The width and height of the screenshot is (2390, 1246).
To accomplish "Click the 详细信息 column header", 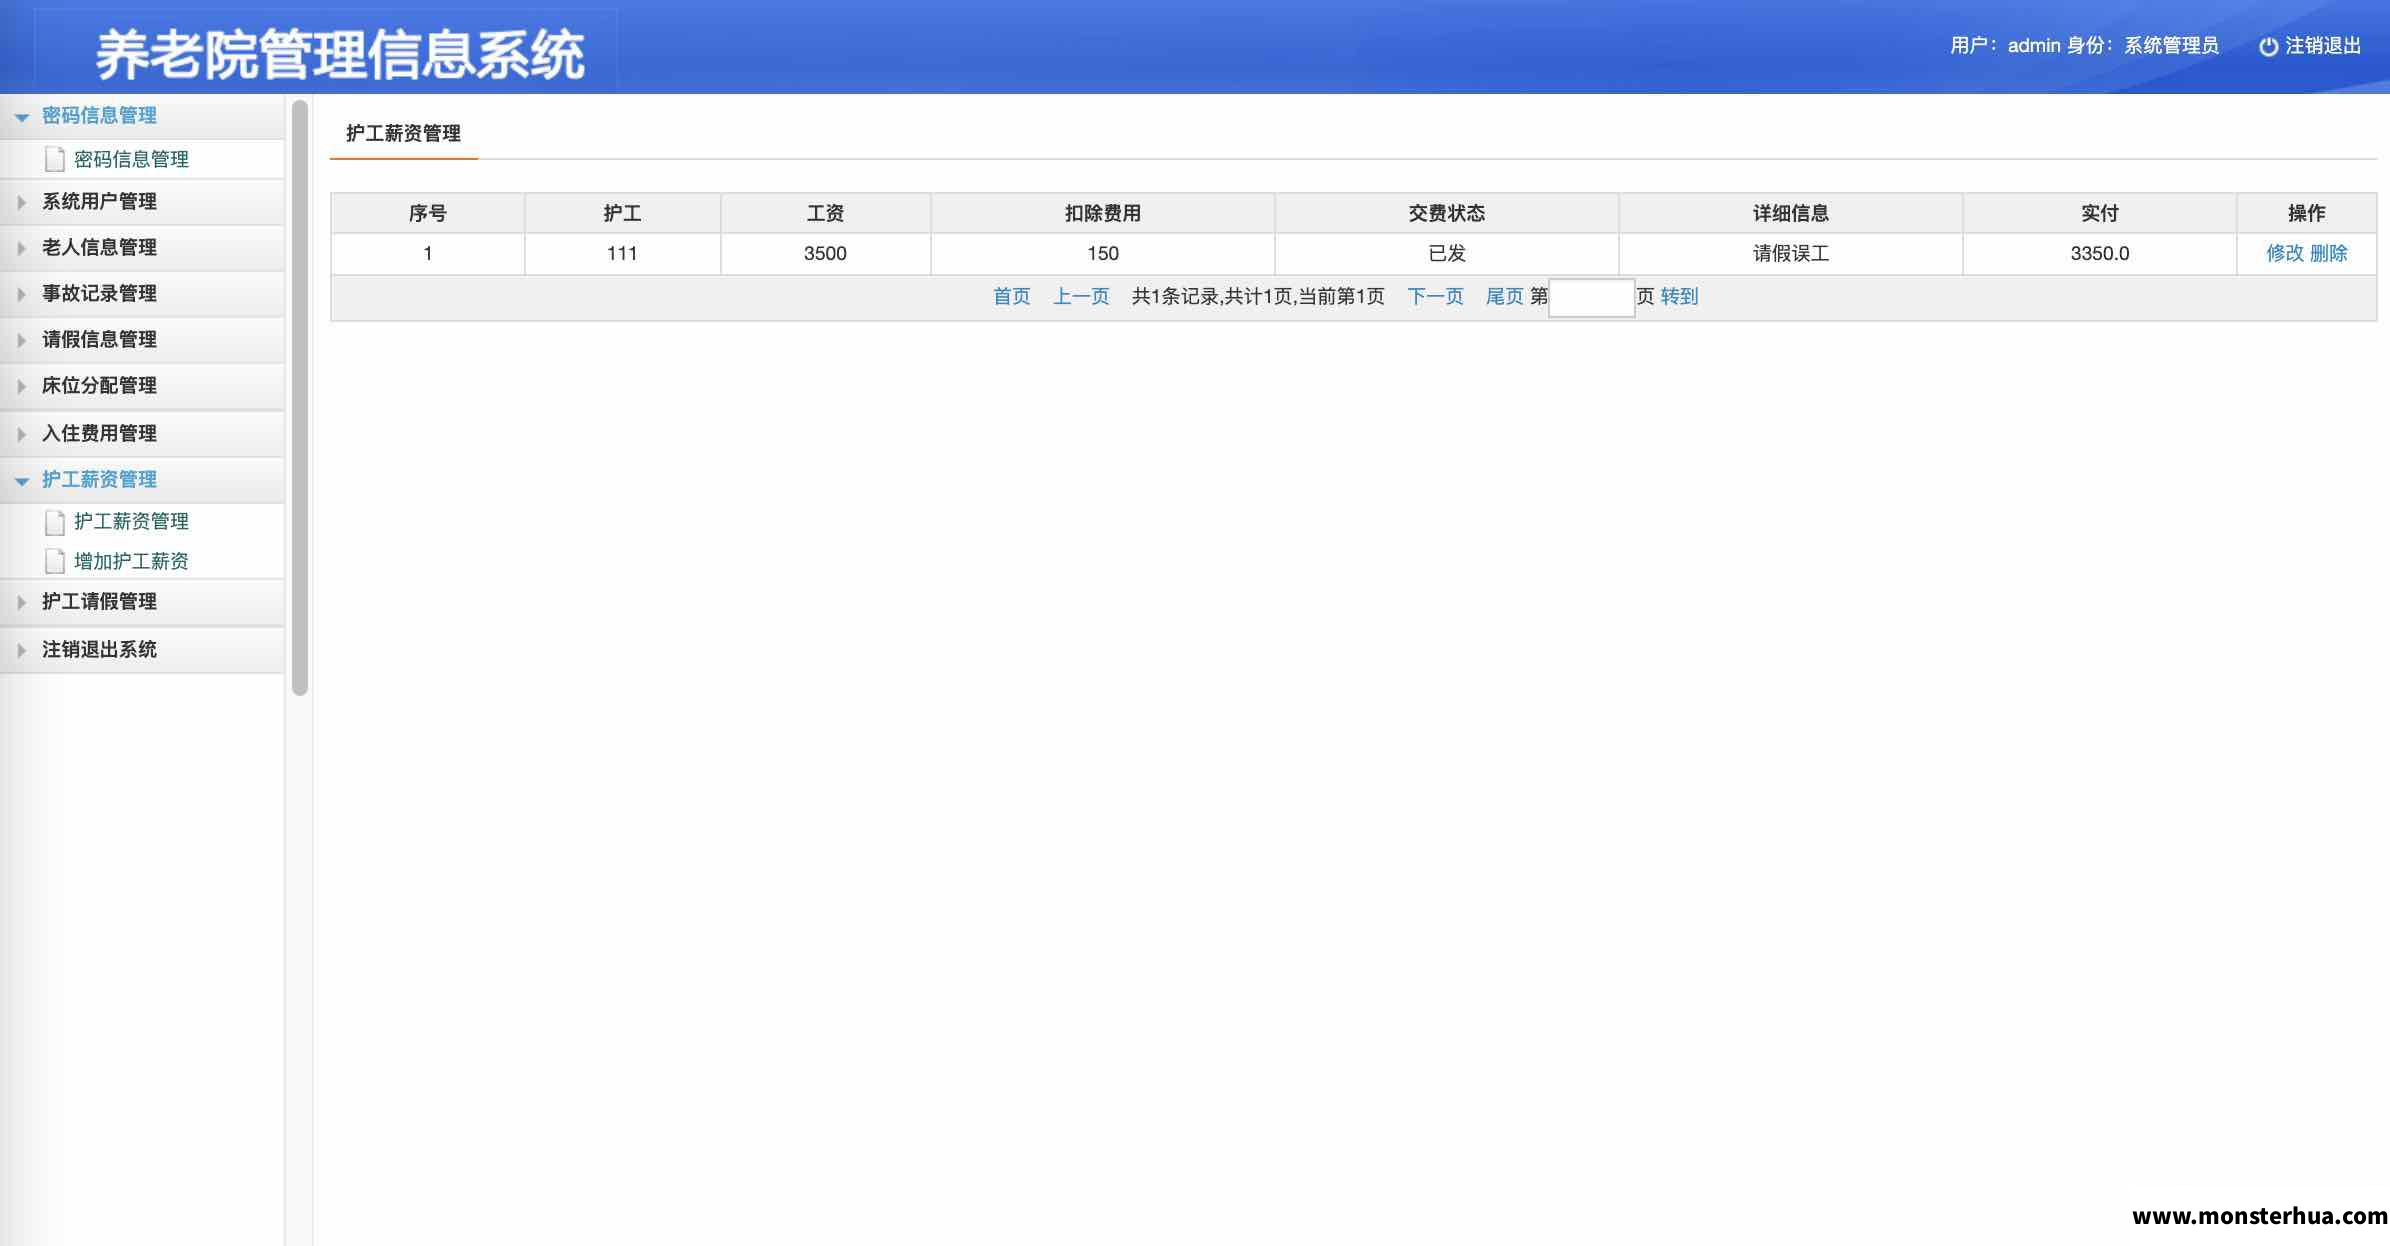I will pos(1791,214).
